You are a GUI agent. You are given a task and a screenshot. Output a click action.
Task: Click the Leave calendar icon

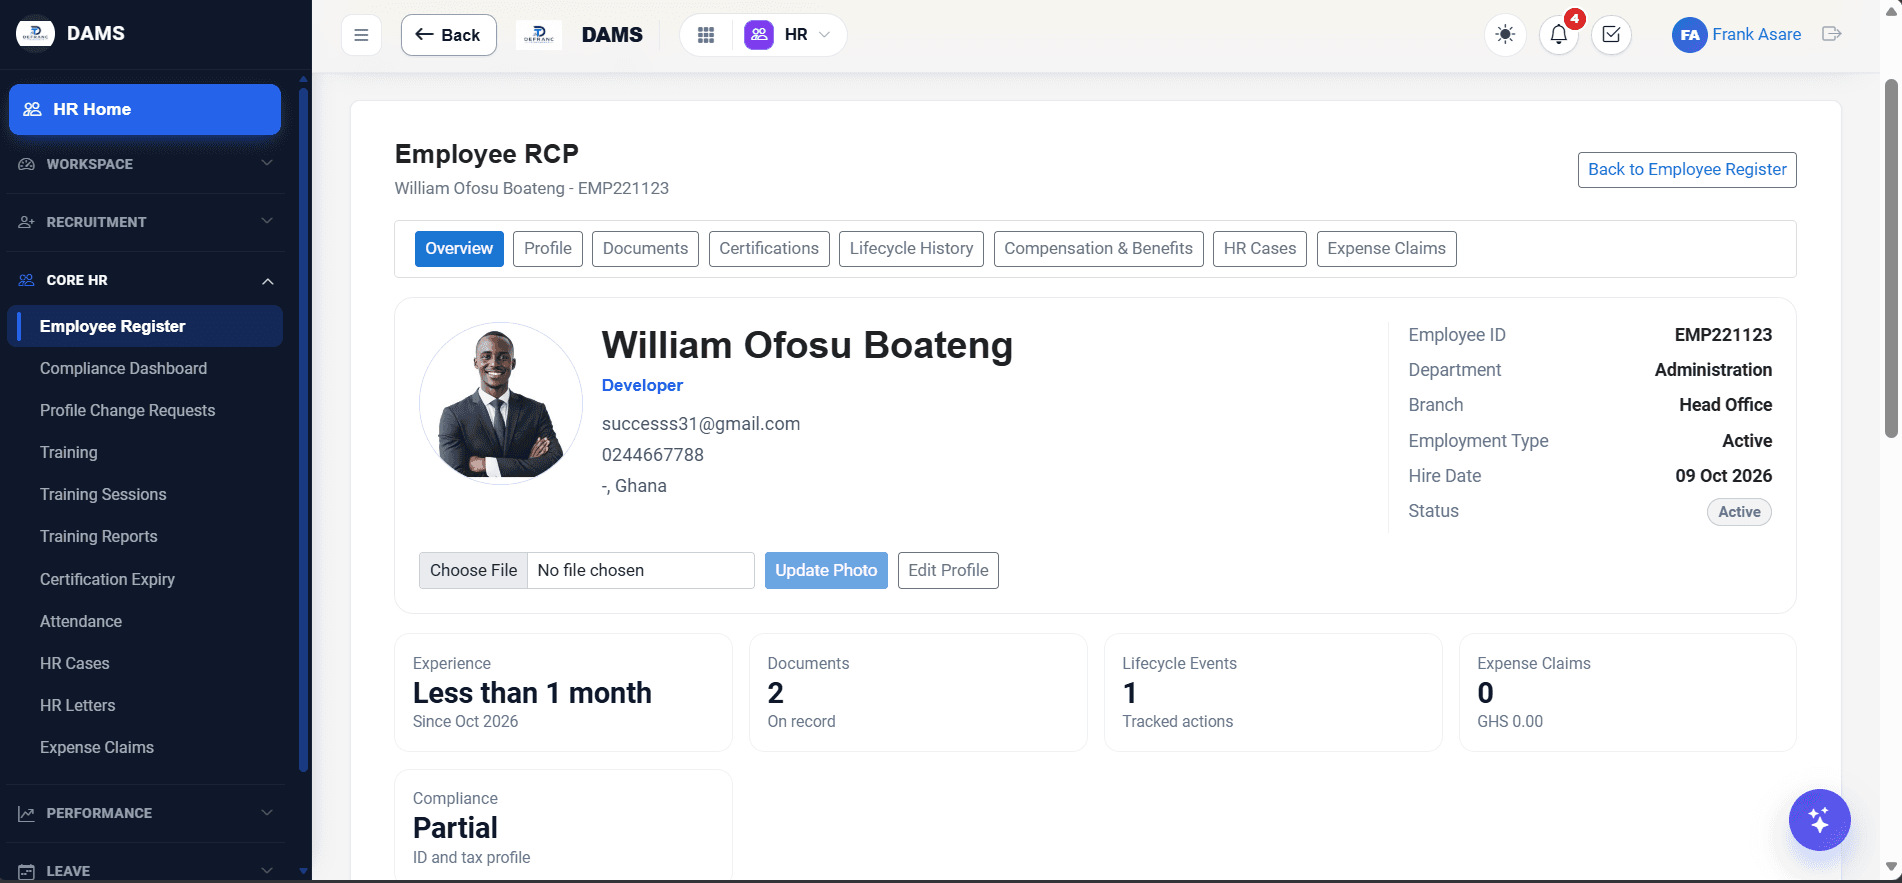click(x=27, y=871)
